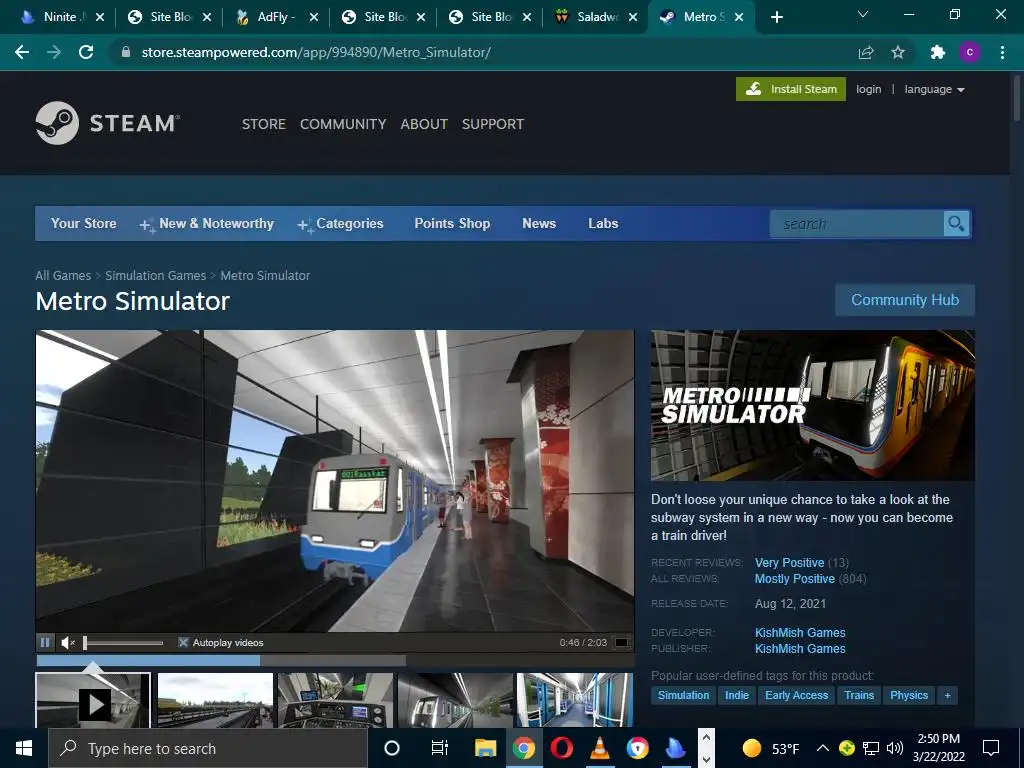Click the Steam store search field

click(x=857, y=224)
